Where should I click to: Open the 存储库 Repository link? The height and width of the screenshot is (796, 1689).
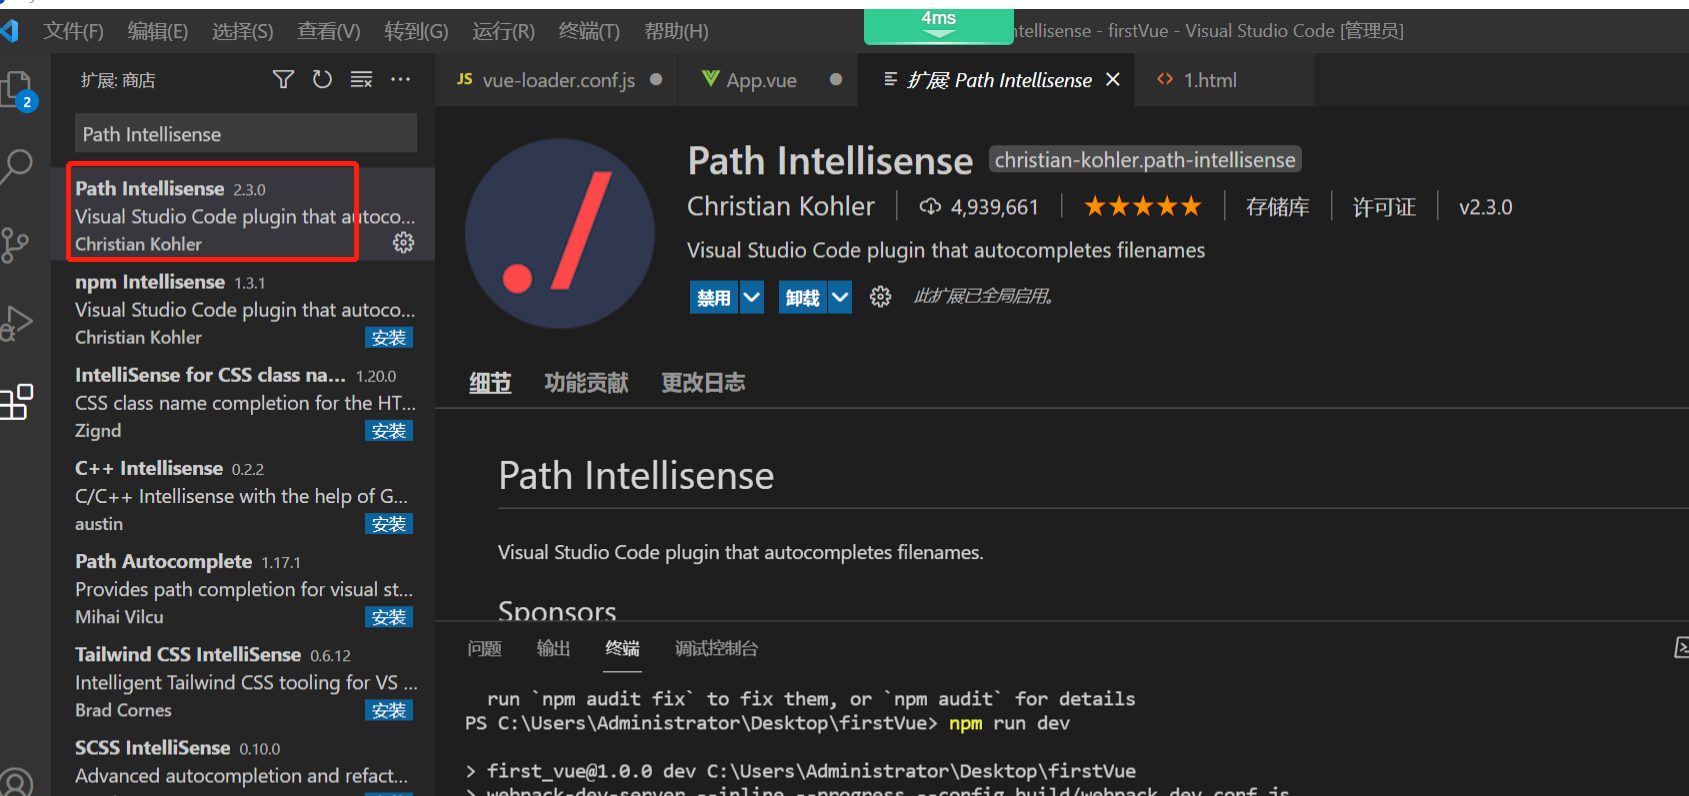pos(1277,207)
